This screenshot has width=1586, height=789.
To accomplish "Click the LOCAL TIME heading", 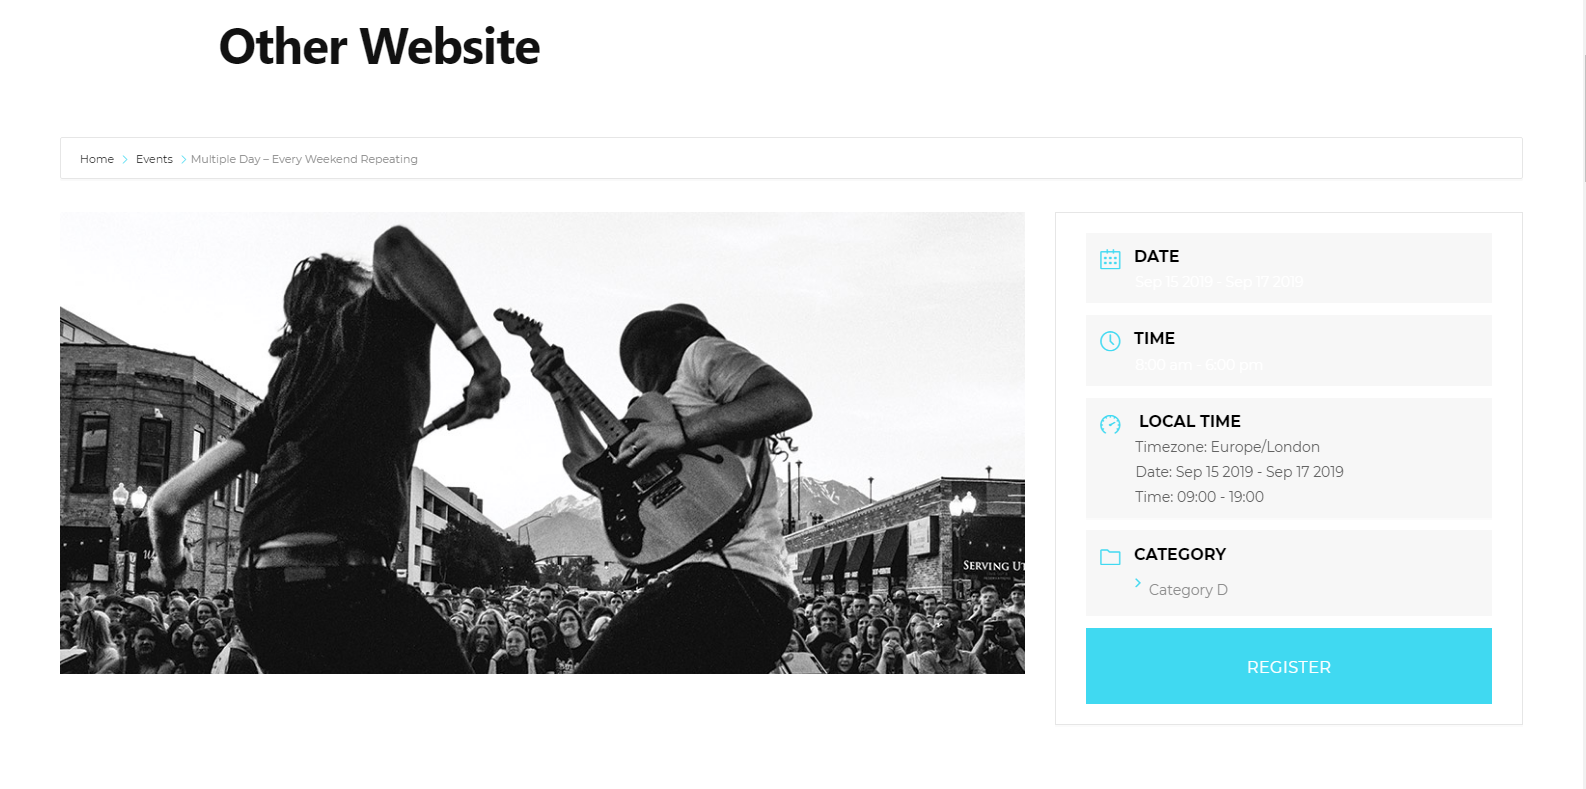I will [1189, 421].
